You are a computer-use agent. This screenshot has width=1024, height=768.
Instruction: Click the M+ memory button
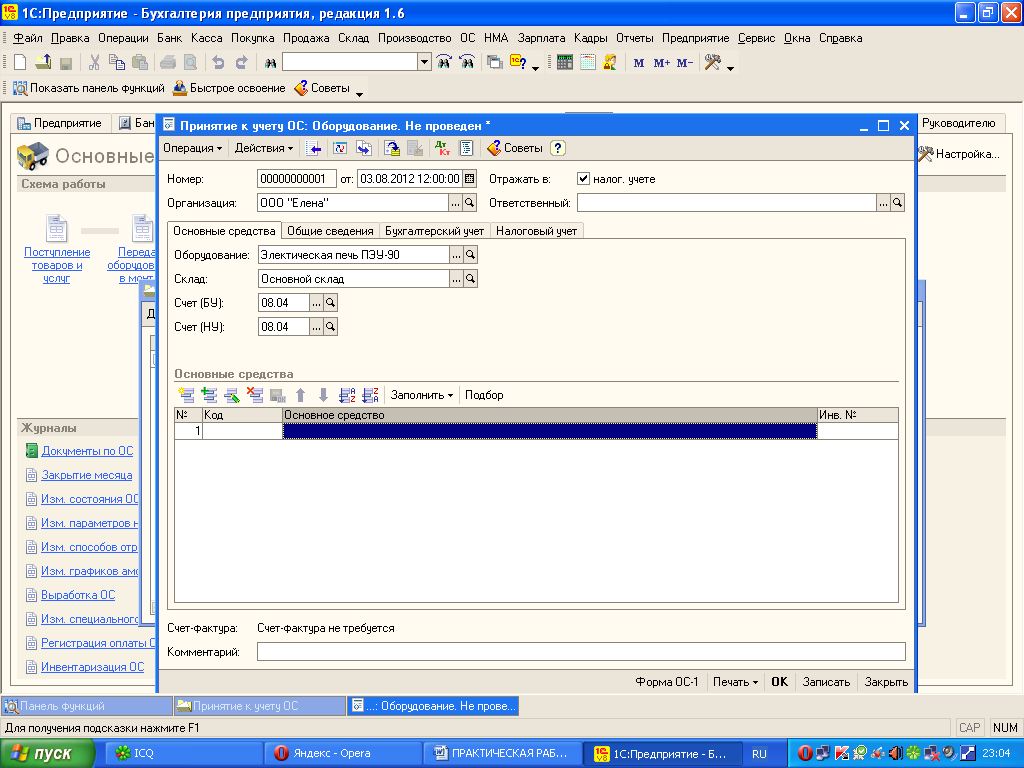tap(662, 63)
